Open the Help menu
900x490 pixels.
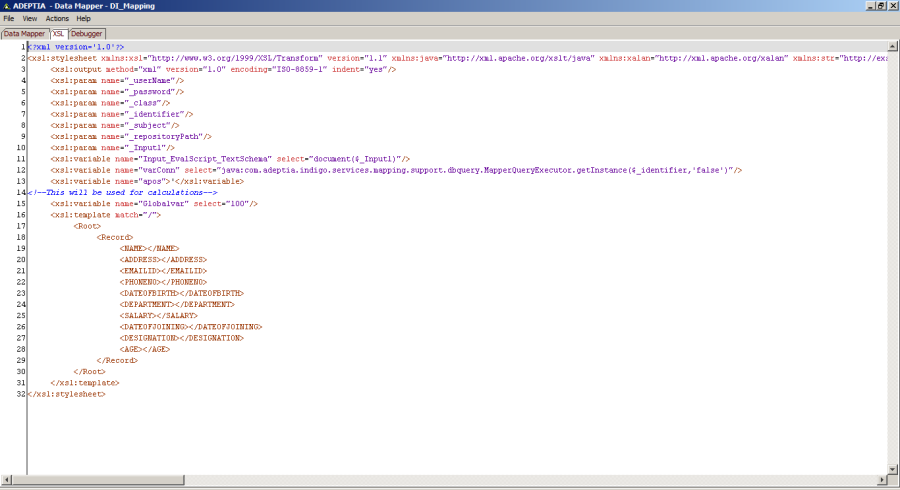(x=83, y=18)
